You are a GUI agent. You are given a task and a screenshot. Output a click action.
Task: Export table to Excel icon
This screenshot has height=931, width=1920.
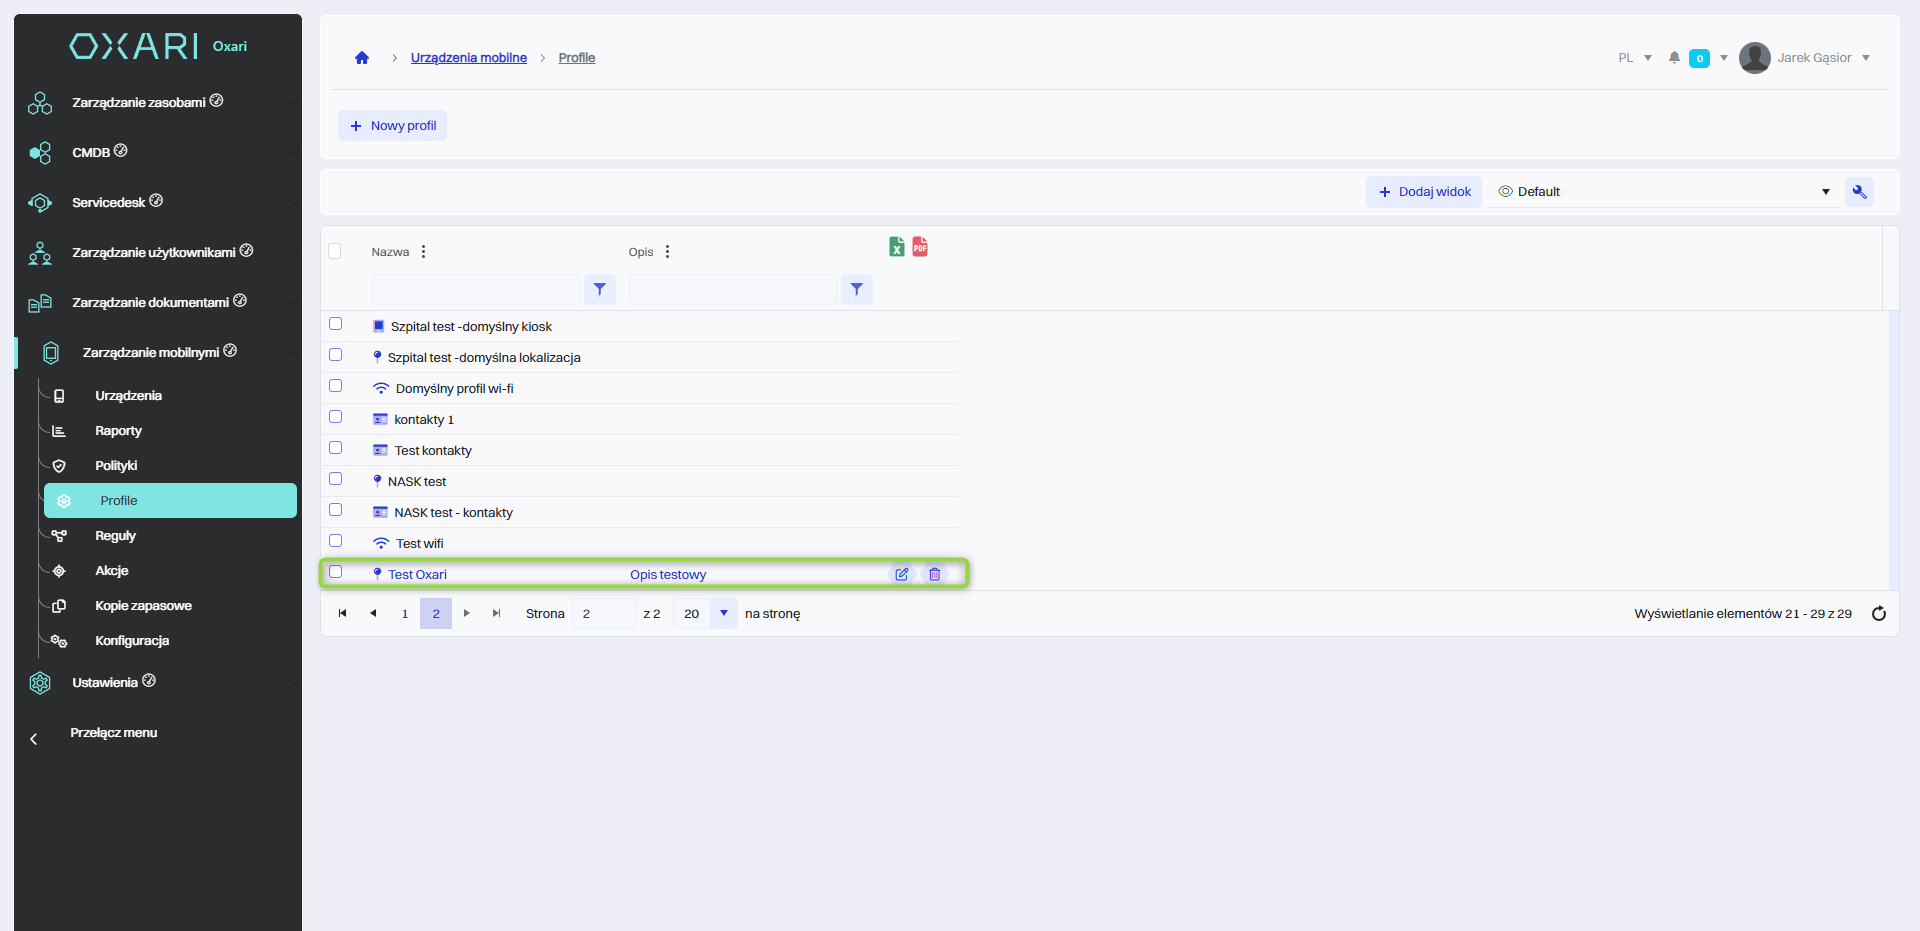pyautogui.click(x=896, y=247)
